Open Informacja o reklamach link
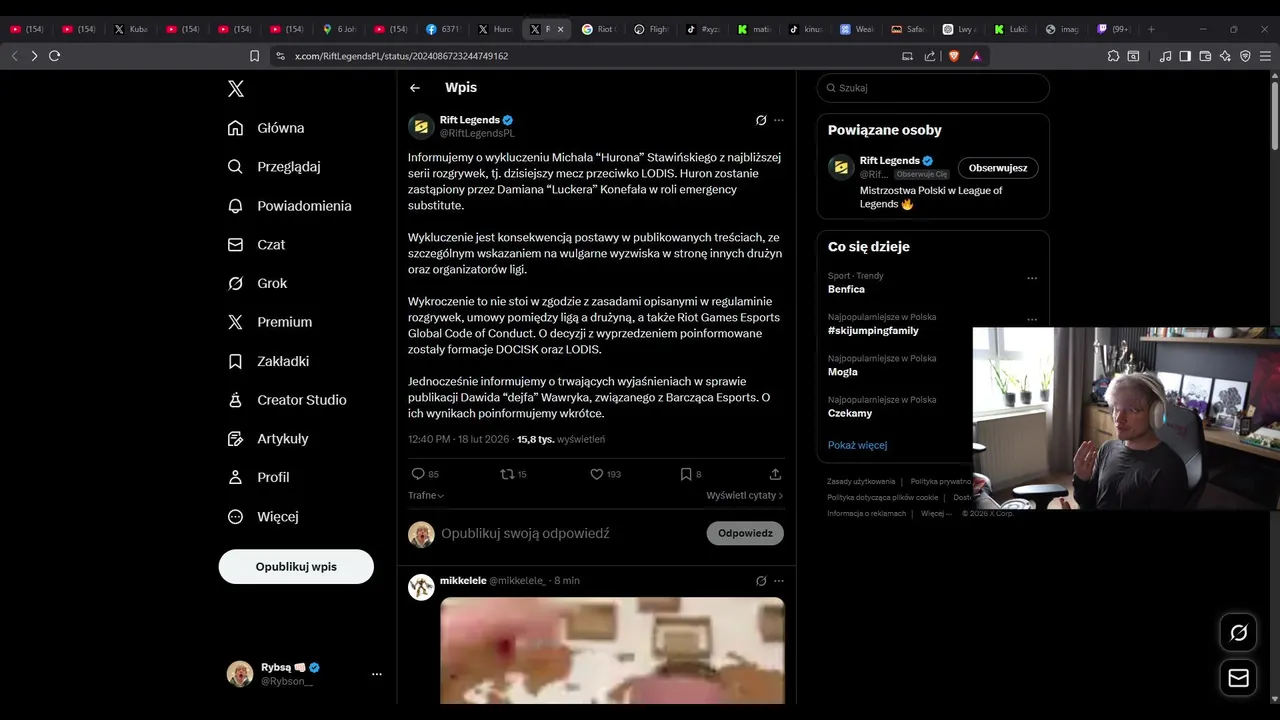 (866, 513)
